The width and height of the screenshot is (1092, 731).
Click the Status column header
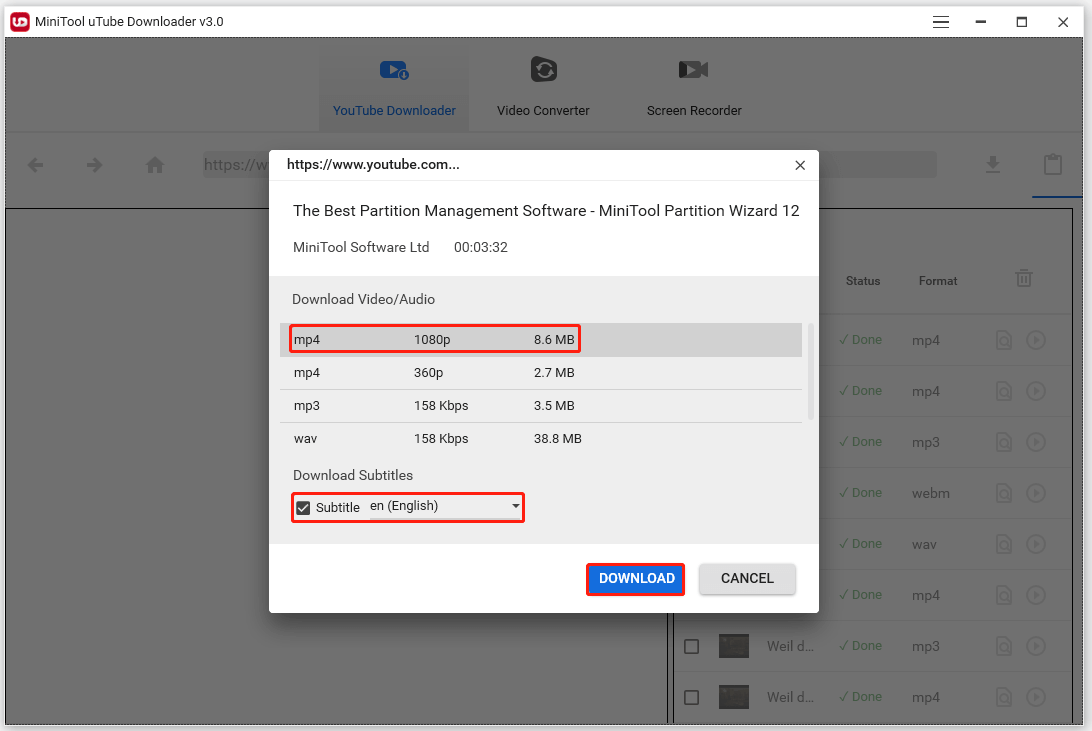[x=863, y=281]
